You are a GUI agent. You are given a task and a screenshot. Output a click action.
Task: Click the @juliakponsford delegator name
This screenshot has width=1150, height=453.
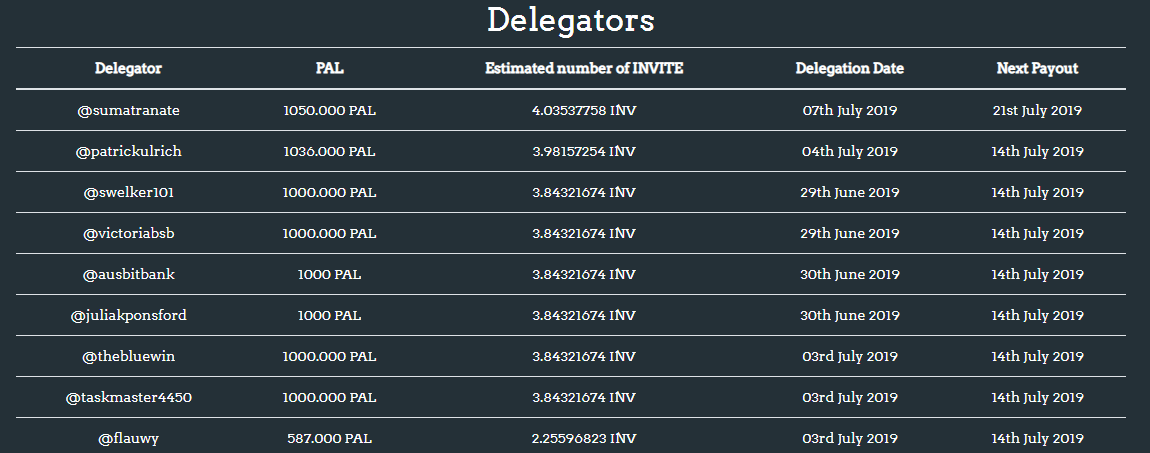click(128, 316)
